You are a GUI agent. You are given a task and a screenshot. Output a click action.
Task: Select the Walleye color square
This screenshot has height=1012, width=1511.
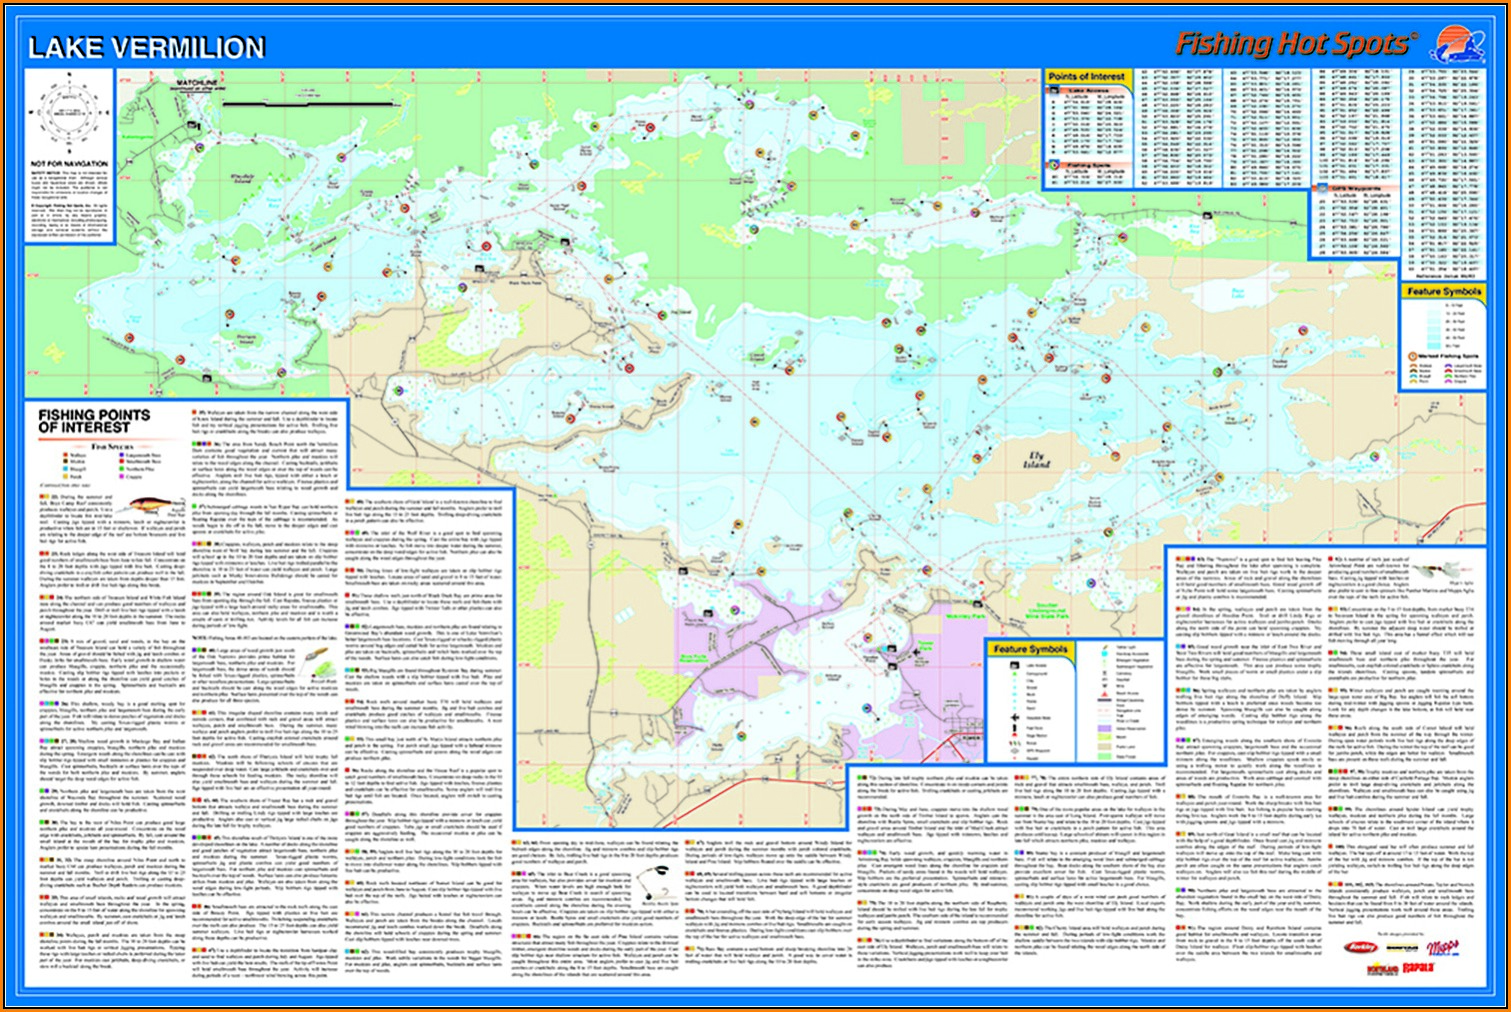pyautogui.click(x=67, y=455)
